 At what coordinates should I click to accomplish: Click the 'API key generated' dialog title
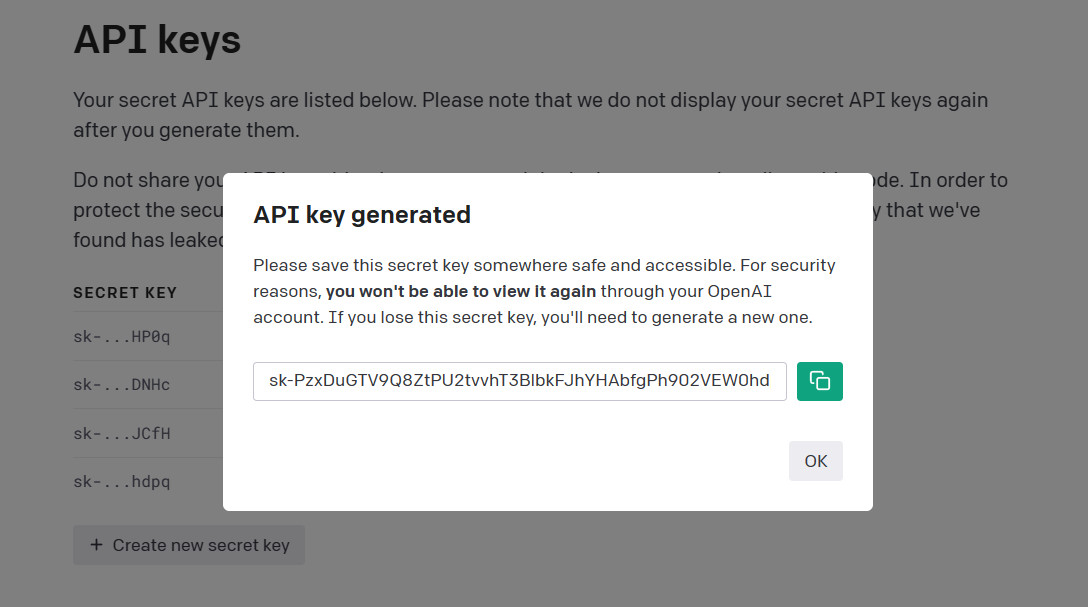(x=362, y=215)
